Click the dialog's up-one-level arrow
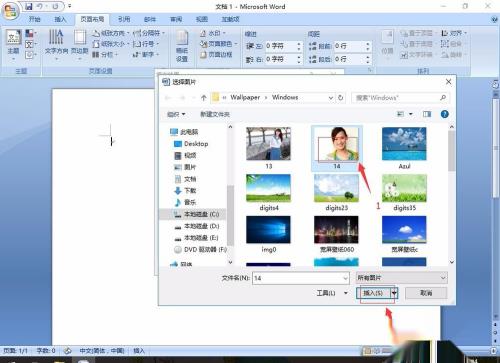 point(204,98)
